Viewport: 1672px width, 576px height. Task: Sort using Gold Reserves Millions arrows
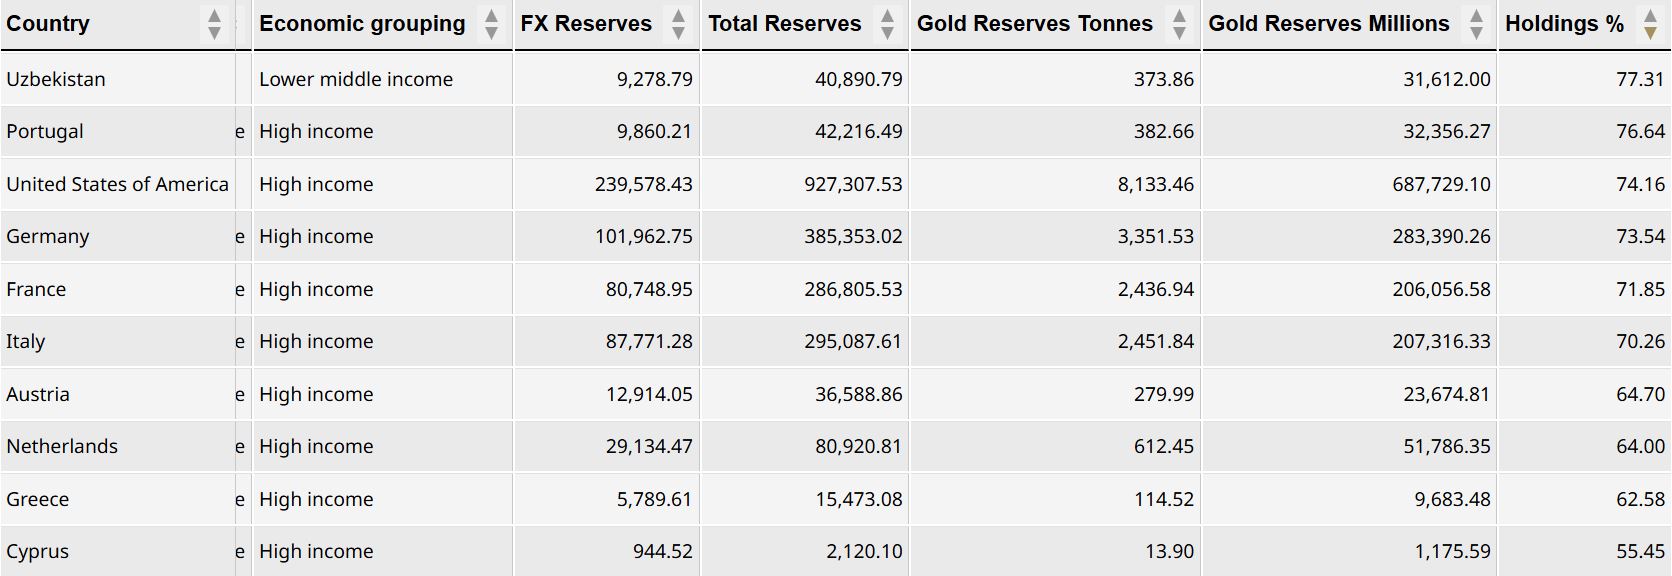pyautogui.click(x=1476, y=24)
